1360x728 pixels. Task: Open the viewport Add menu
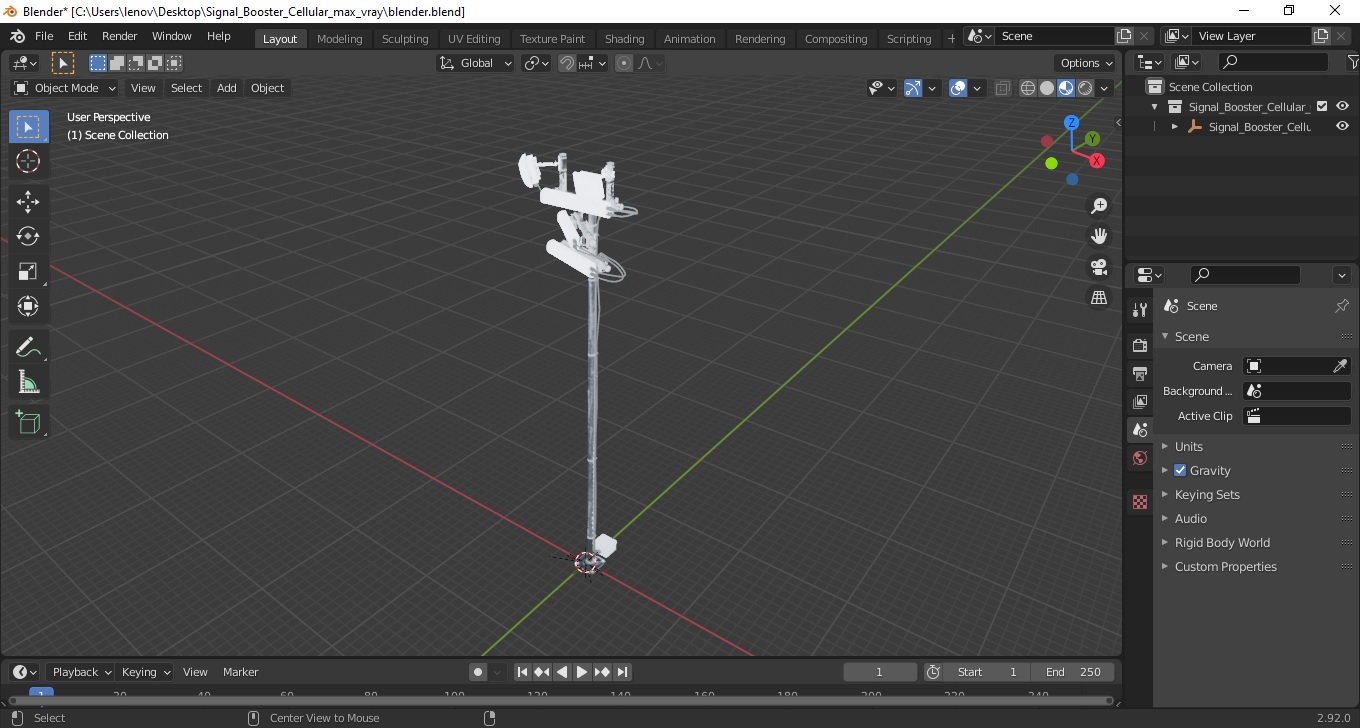click(x=227, y=88)
